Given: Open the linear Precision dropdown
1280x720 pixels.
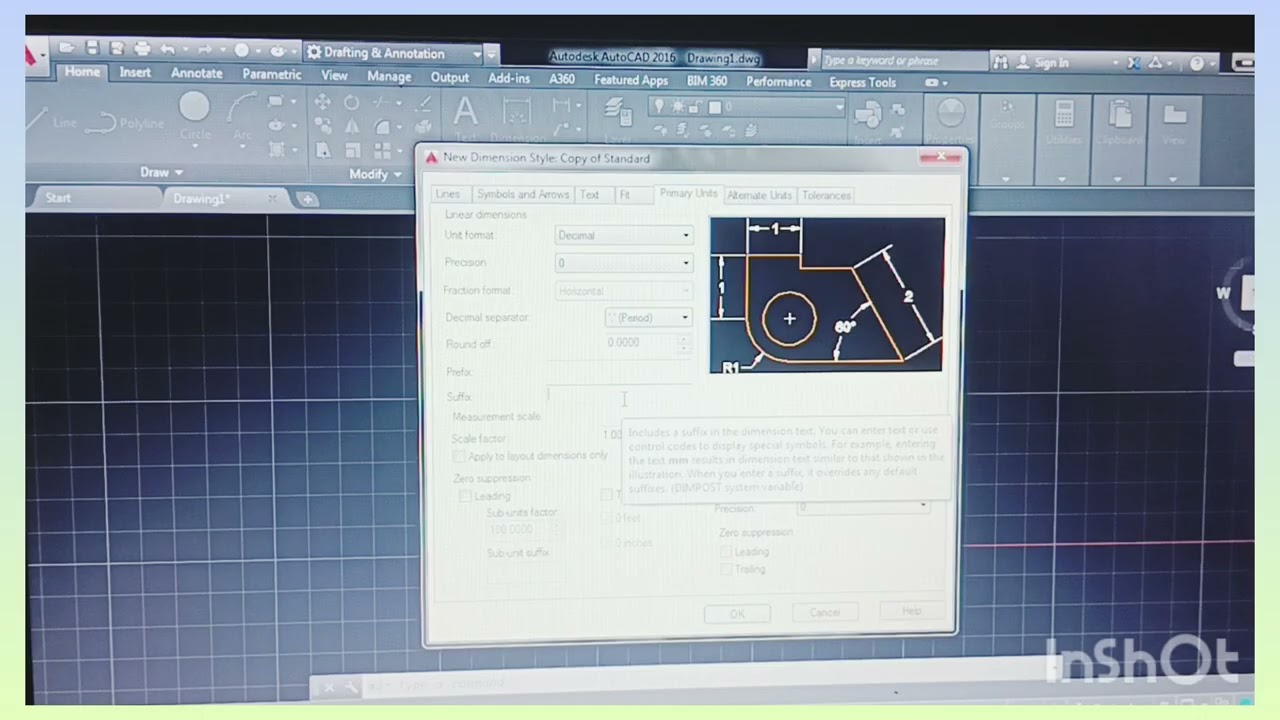Looking at the screenshot, I should click(624, 263).
